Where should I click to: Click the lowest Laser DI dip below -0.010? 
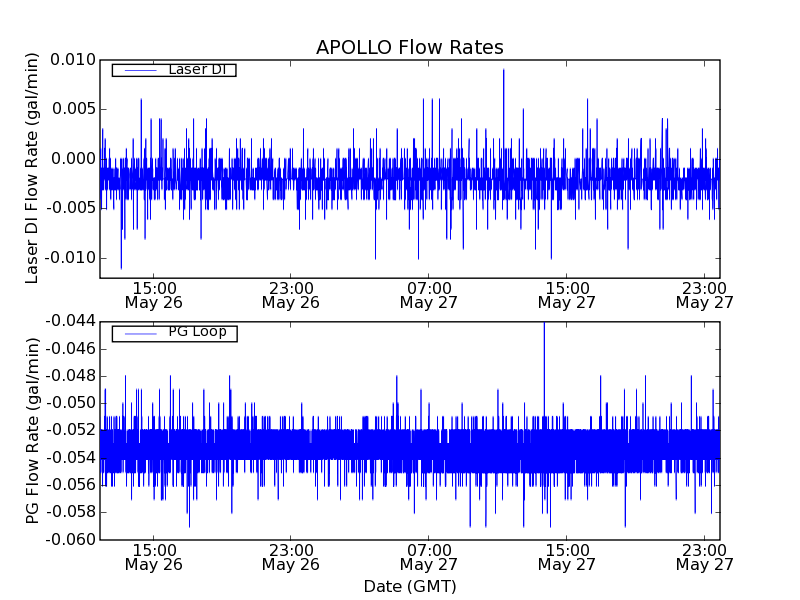pos(121,266)
